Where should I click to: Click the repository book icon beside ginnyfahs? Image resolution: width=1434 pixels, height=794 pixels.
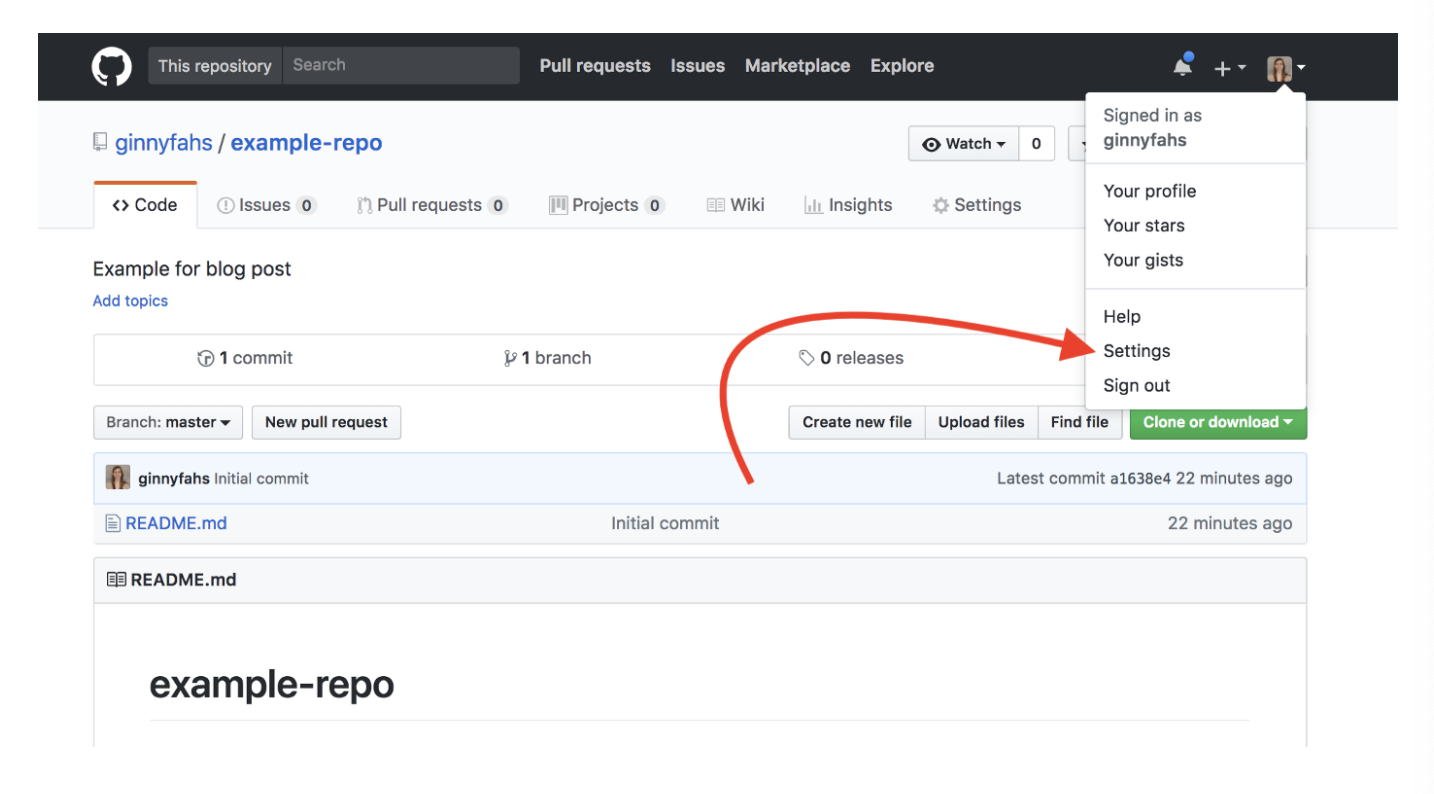point(100,143)
